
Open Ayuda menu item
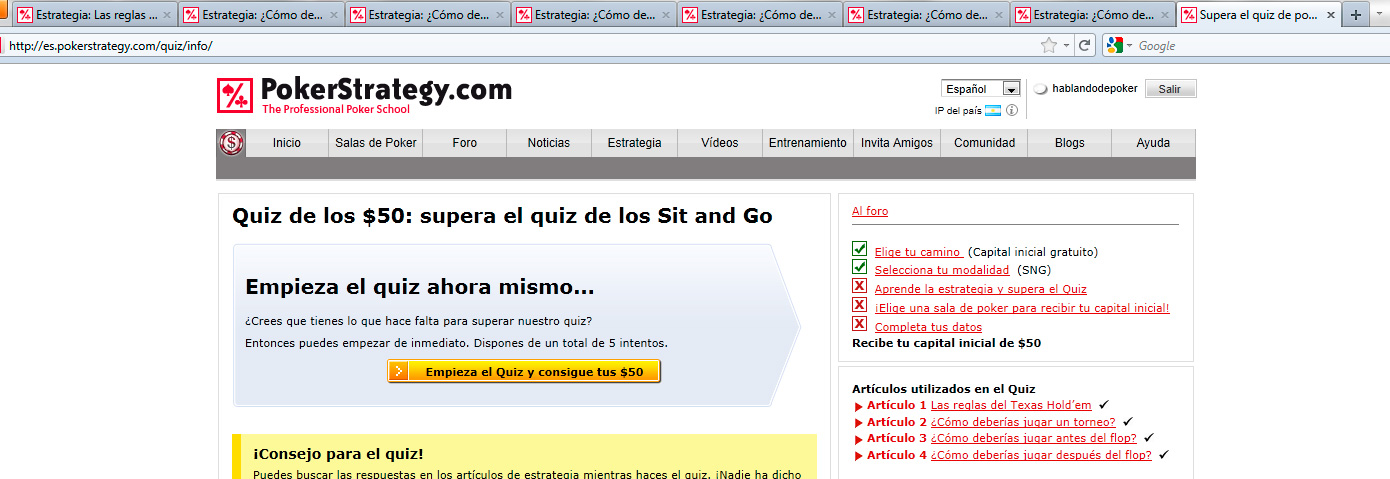pyautogui.click(x=1153, y=143)
